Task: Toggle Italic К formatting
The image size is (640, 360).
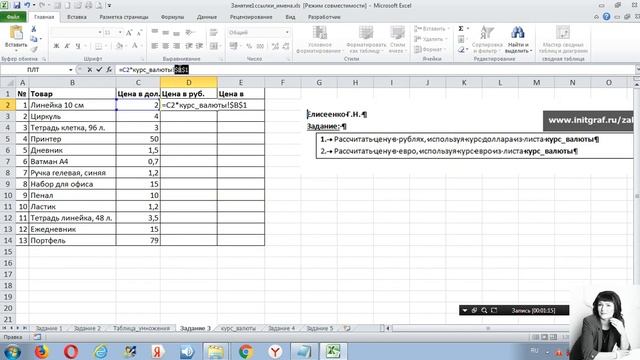Action: (67, 46)
